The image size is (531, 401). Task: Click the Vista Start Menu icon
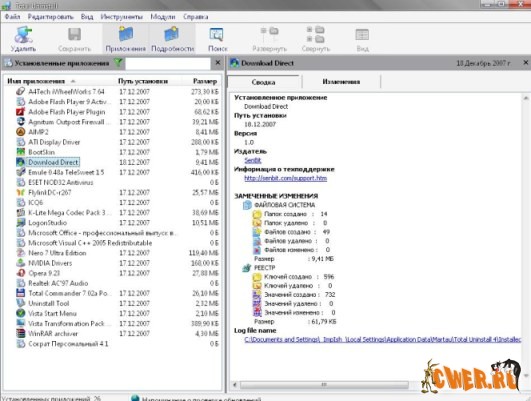[x=21, y=313]
